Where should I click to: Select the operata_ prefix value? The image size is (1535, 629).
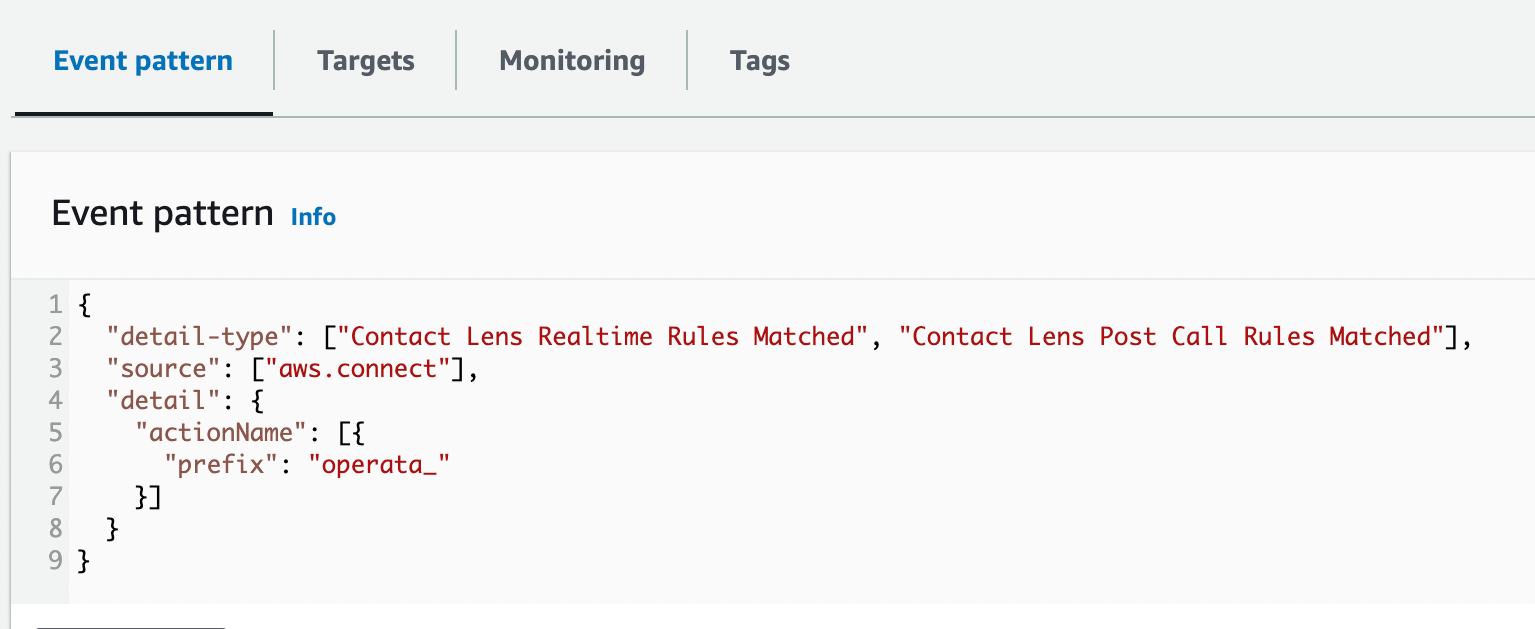click(x=379, y=464)
